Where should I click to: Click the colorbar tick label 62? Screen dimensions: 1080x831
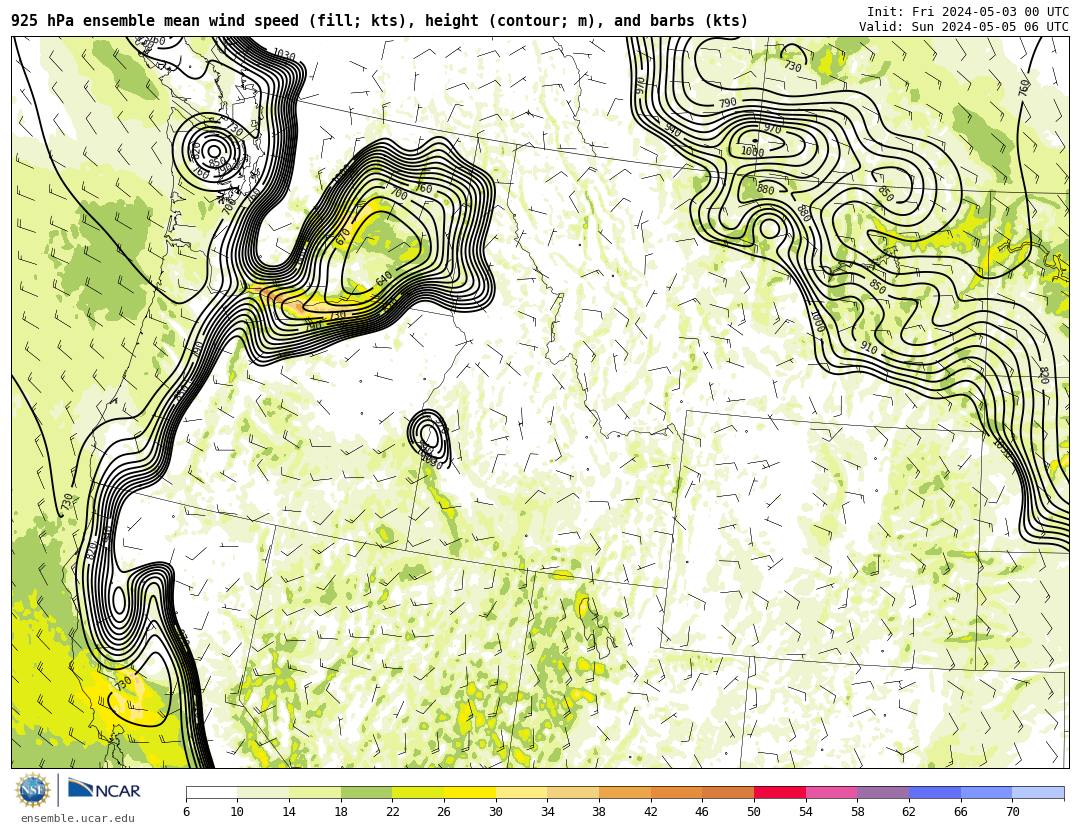pyautogui.click(x=908, y=812)
